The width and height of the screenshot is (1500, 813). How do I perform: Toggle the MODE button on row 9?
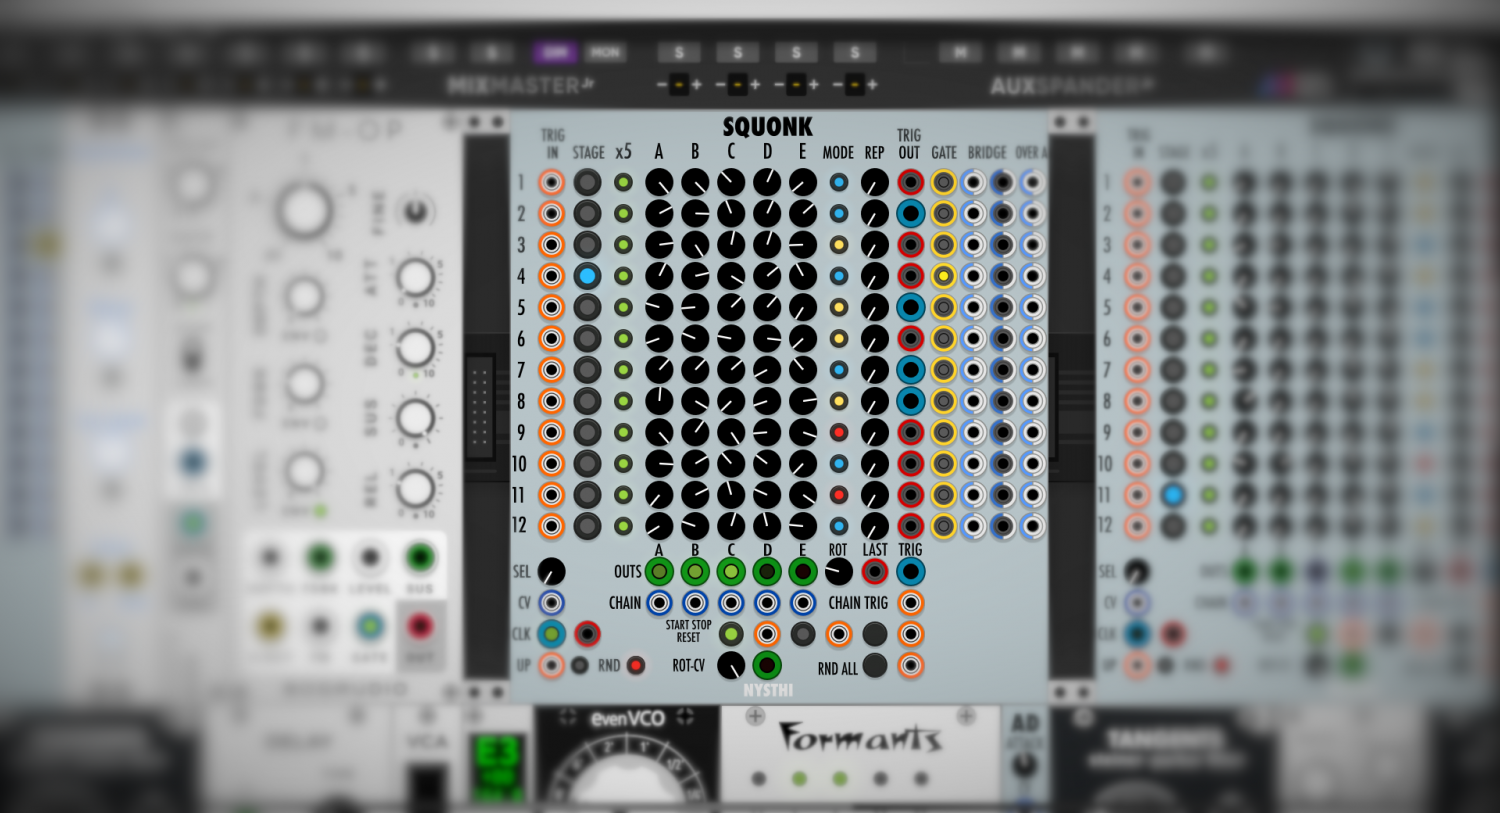[x=839, y=432]
